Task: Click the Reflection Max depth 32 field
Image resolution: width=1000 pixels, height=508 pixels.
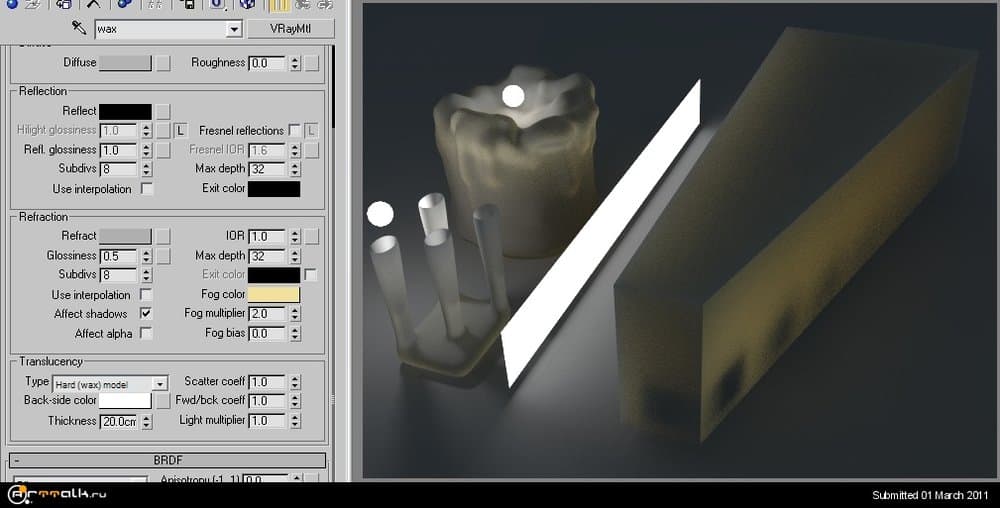Action: pyautogui.click(x=267, y=169)
